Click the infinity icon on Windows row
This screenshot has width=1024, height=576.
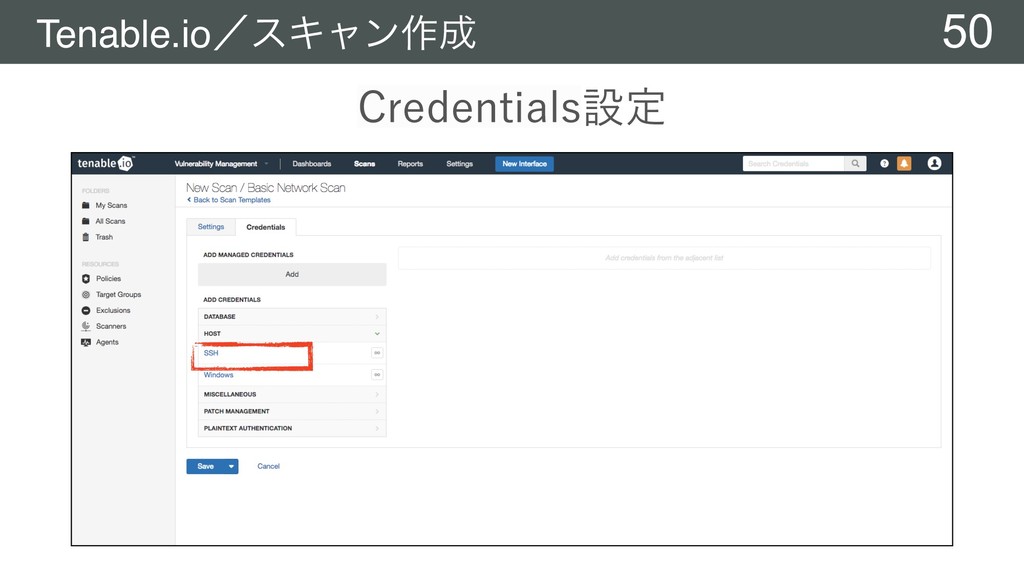click(377, 375)
